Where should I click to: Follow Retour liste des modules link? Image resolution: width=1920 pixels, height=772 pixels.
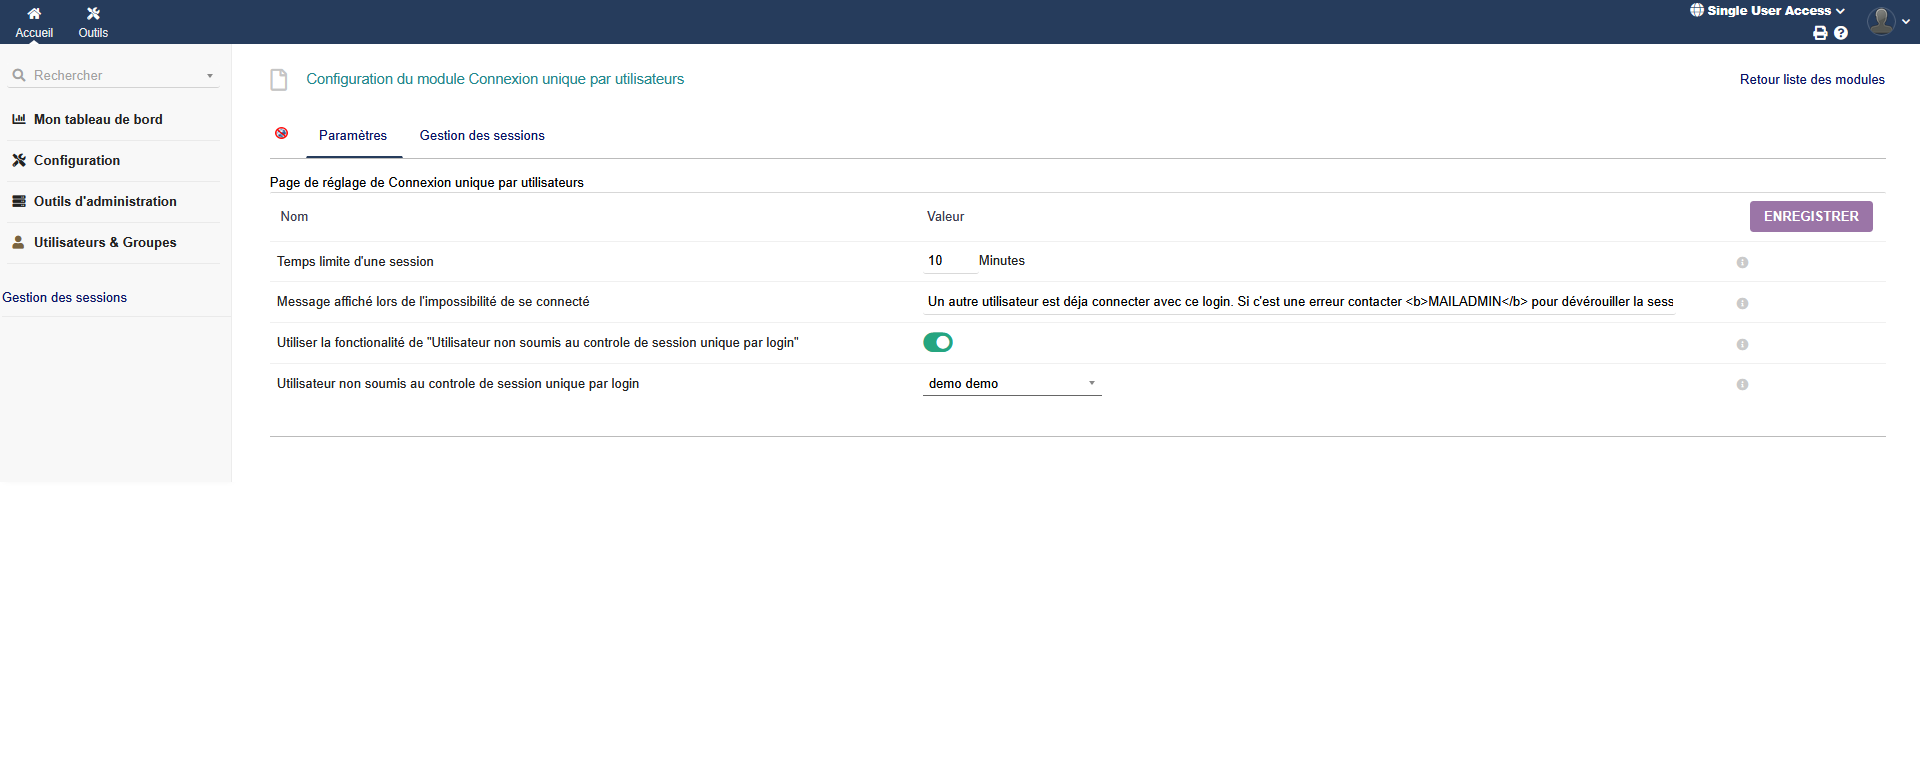(x=1811, y=80)
